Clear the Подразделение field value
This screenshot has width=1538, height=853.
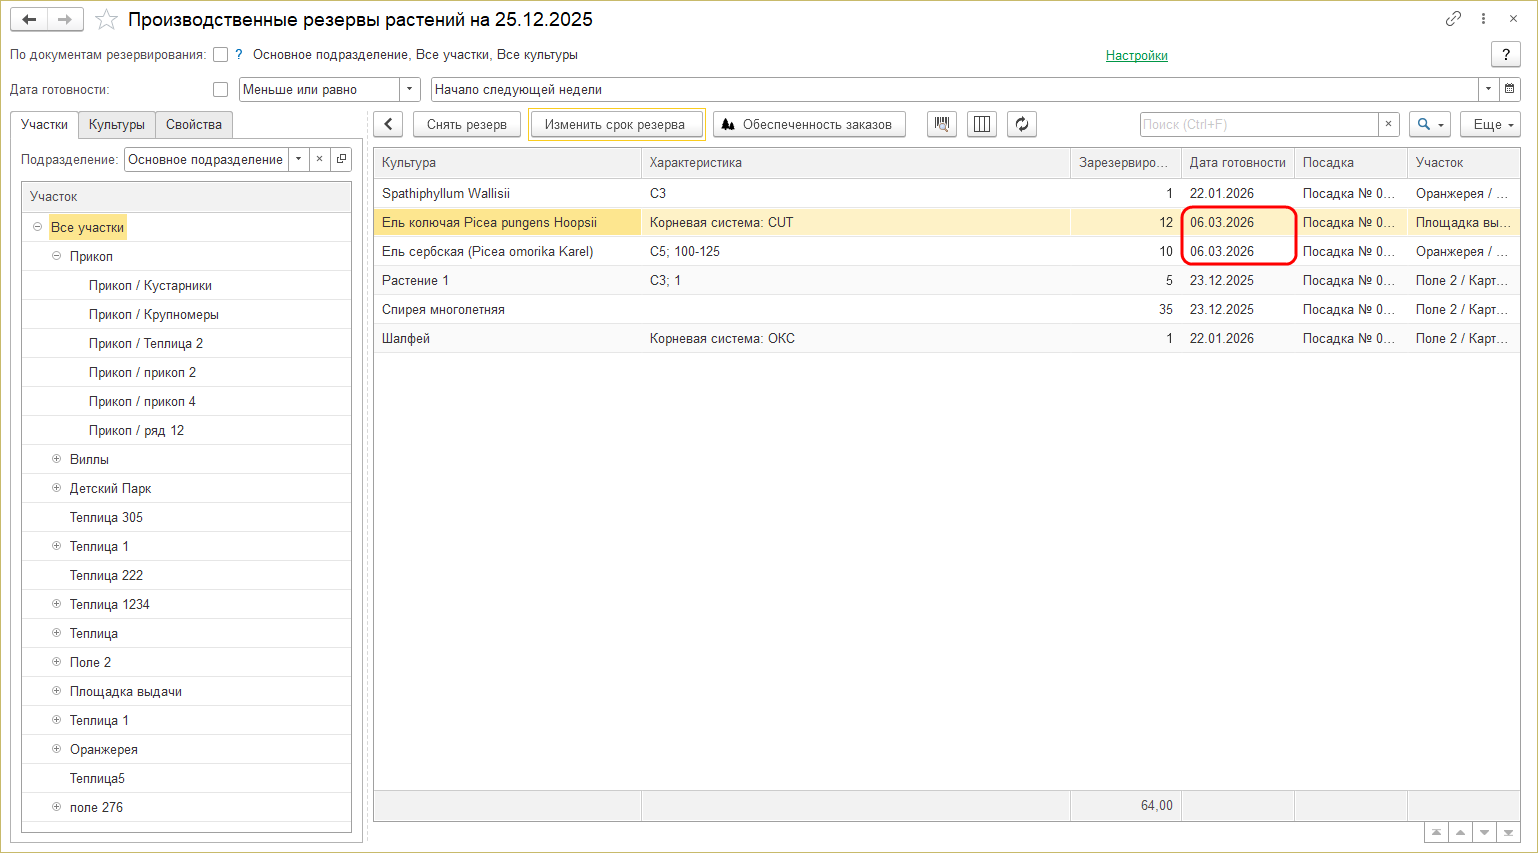click(x=319, y=159)
